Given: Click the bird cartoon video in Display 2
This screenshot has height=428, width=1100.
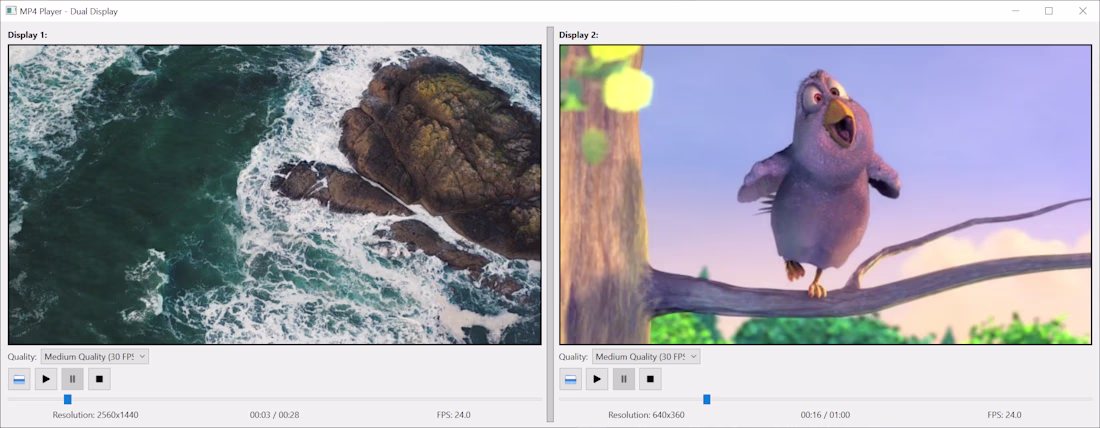Looking at the screenshot, I should coord(826,195).
